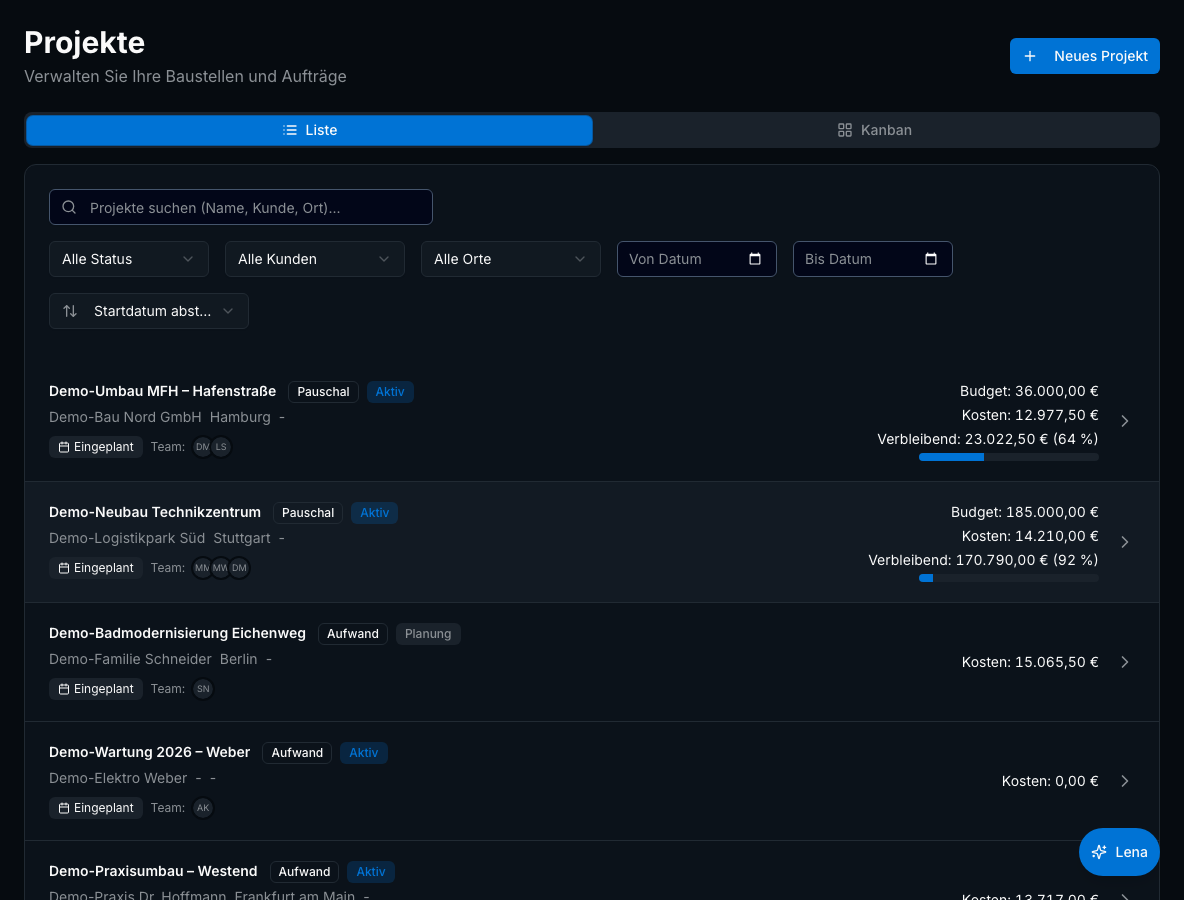Click Aktiv badge on Technikzentrum project
Screen dimensions: 1184x900
[375, 513]
